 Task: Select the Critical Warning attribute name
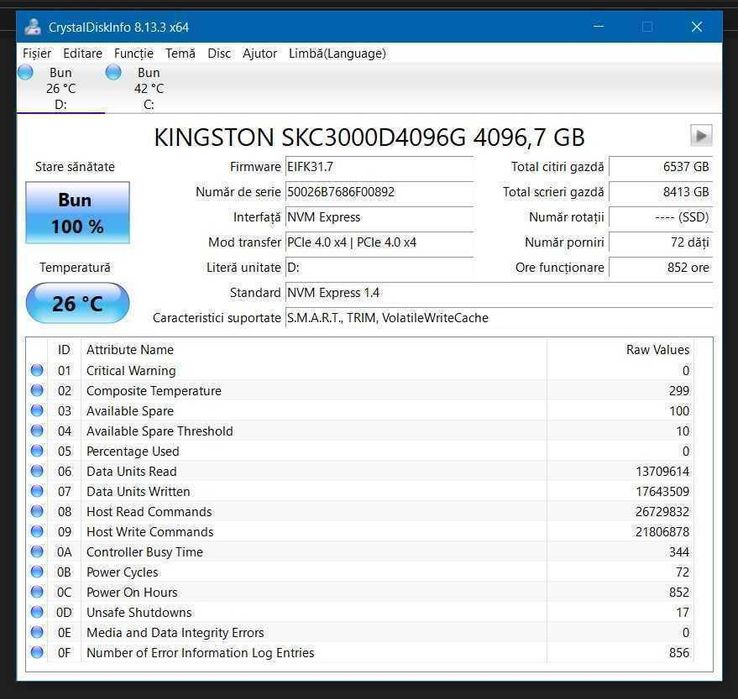(131, 371)
